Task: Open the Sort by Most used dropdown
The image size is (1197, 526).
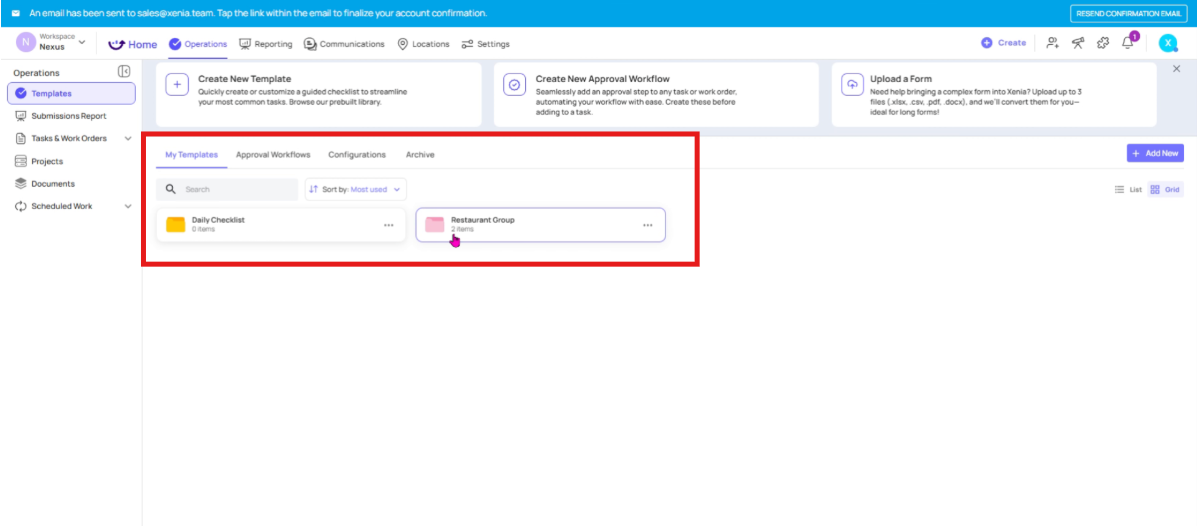Action: pyautogui.click(x=355, y=189)
